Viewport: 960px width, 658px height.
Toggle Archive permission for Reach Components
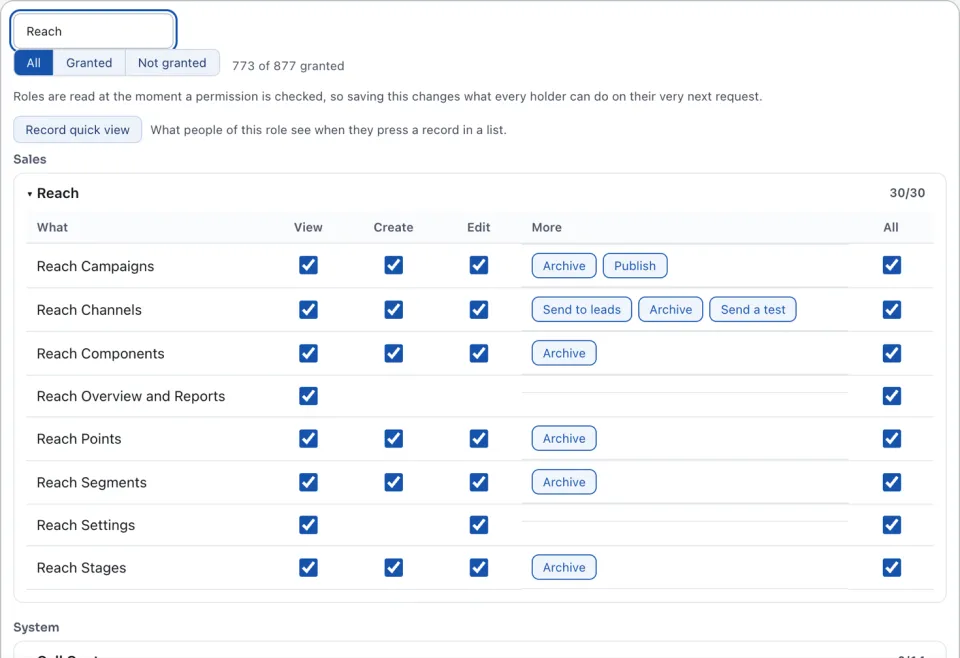click(564, 353)
